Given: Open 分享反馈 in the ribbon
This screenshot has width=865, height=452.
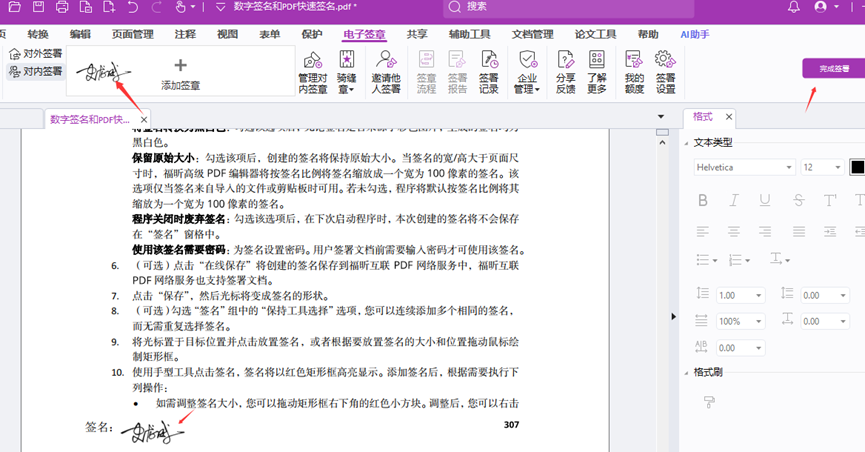Looking at the screenshot, I should 565,71.
